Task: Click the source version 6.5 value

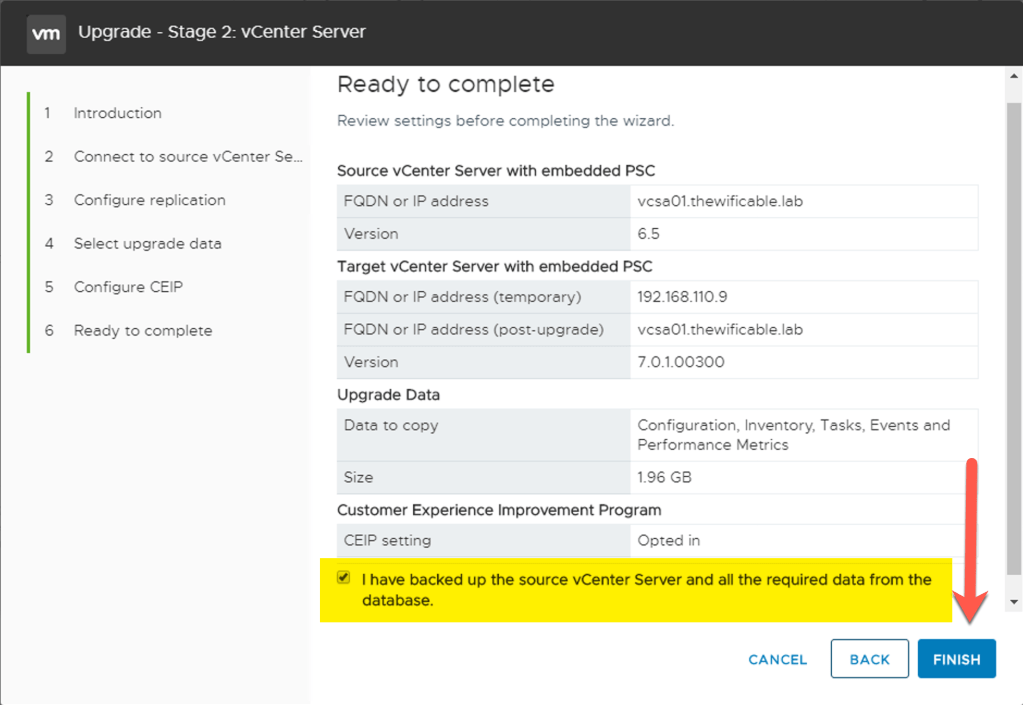Action: [x=650, y=234]
